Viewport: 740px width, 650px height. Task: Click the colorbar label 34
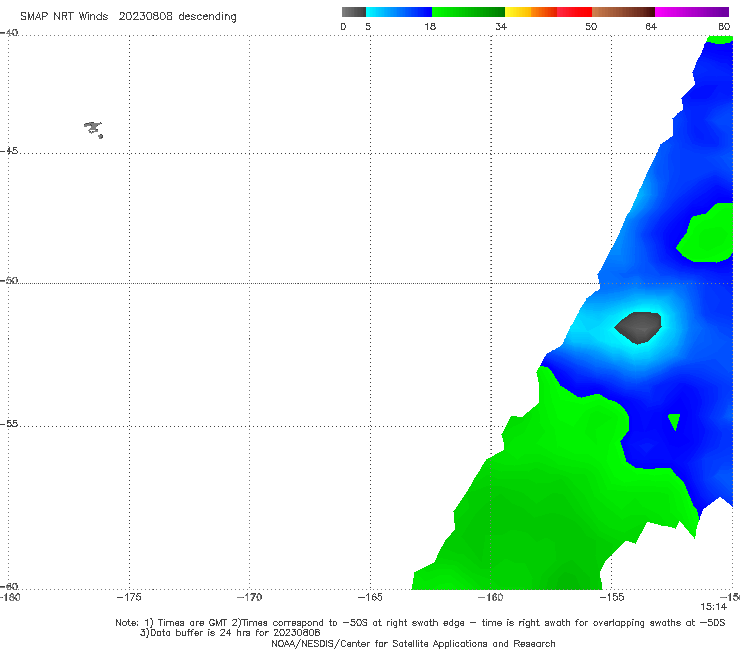point(501,26)
